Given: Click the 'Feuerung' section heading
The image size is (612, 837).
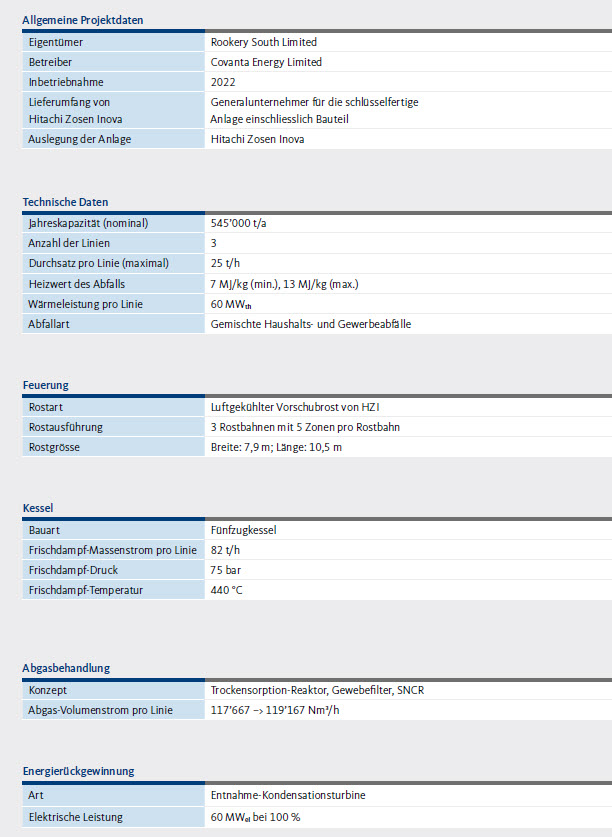Looking at the screenshot, I should pyautogui.click(x=45, y=385).
